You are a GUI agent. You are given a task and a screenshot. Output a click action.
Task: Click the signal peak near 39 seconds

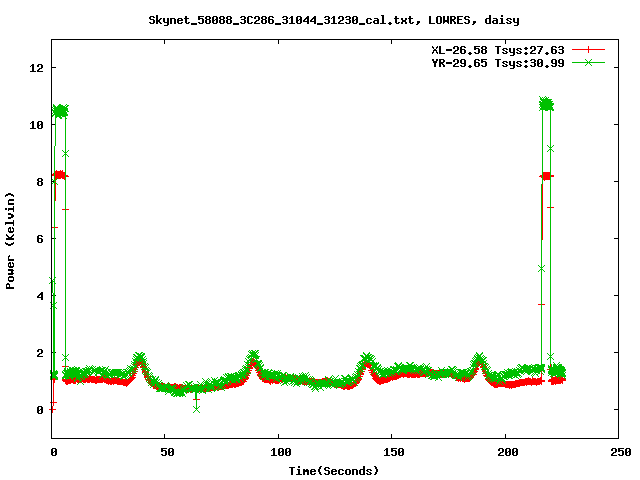(x=140, y=358)
